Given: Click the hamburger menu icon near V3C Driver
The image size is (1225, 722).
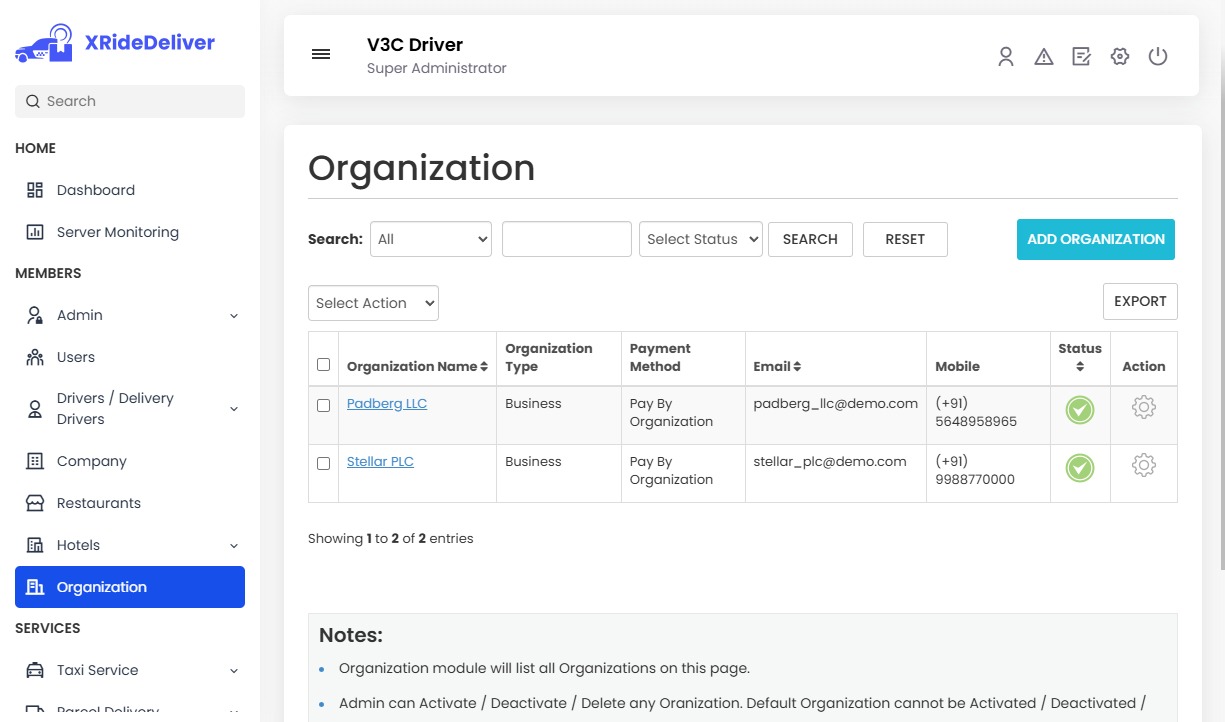Looking at the screenshot, I should coord(320,54).
